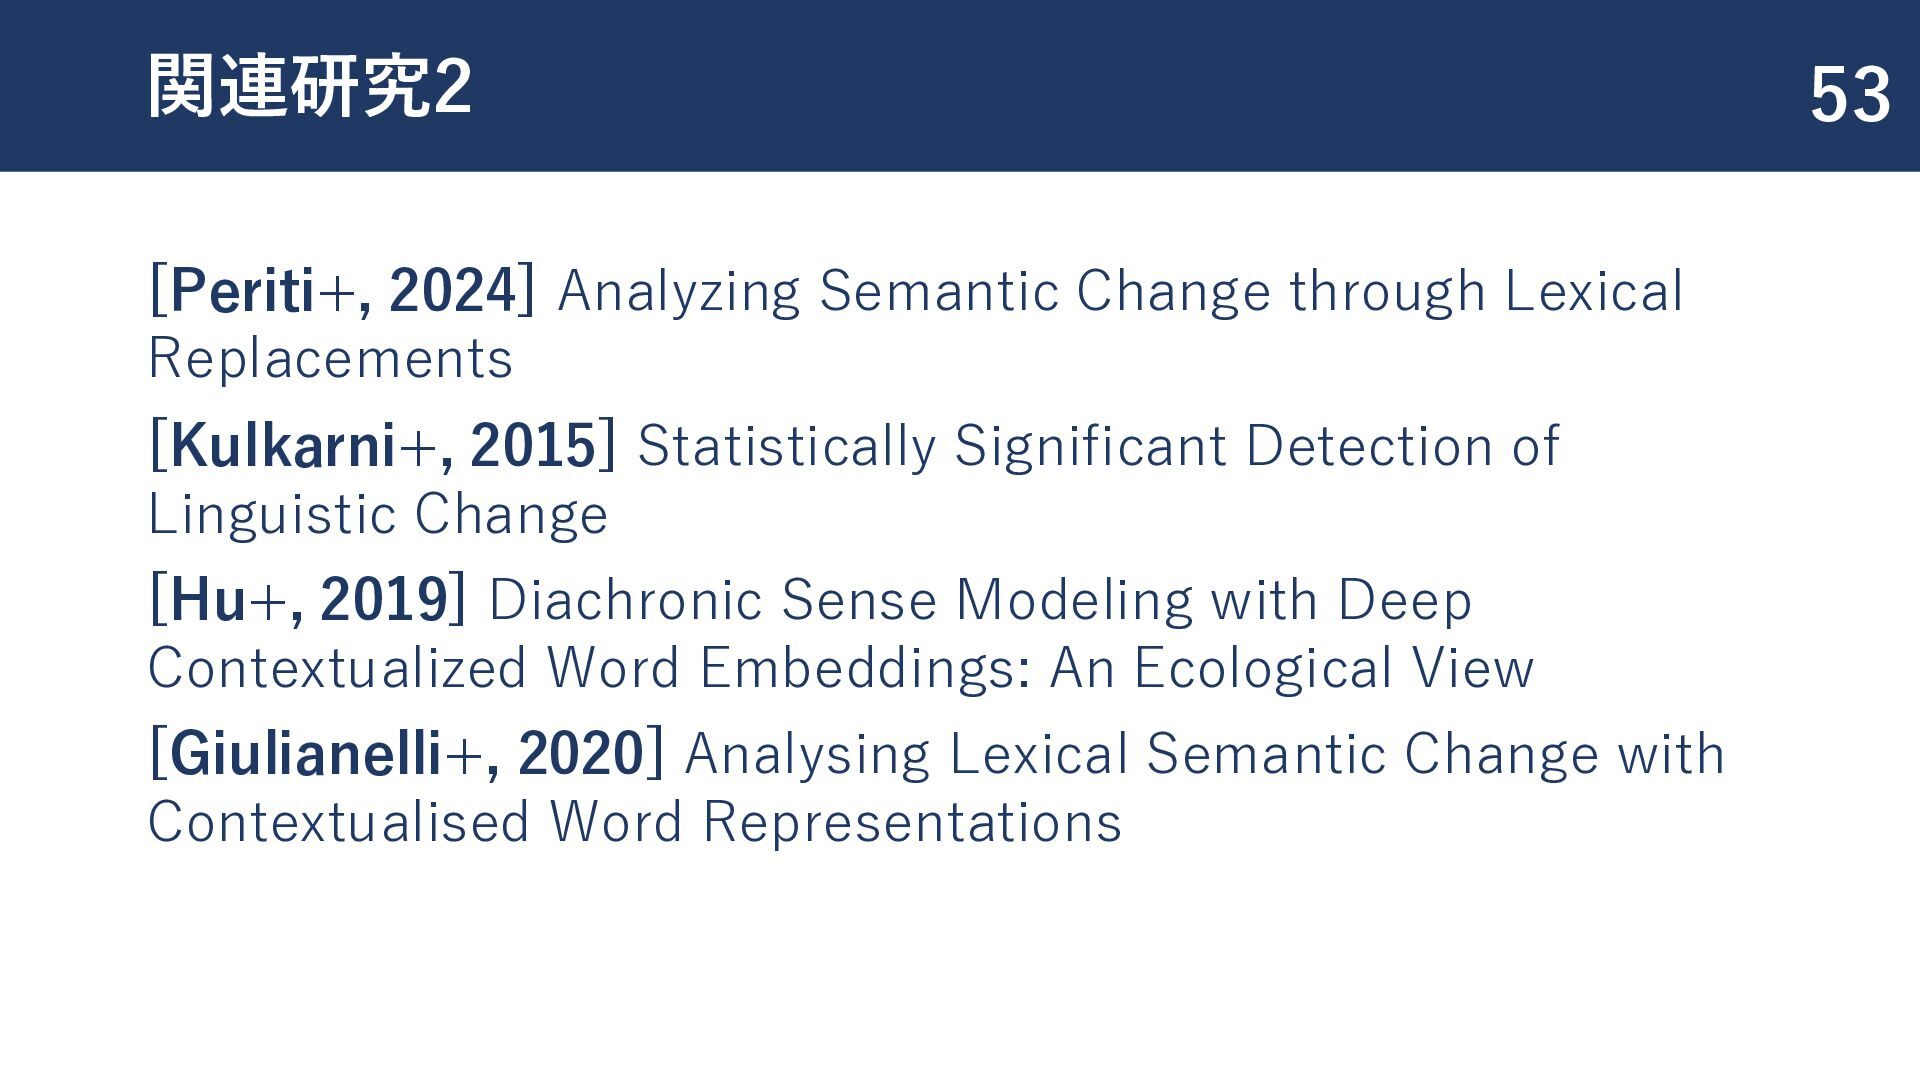Click the text "Linguistic Change"

(x=377, y=514)
